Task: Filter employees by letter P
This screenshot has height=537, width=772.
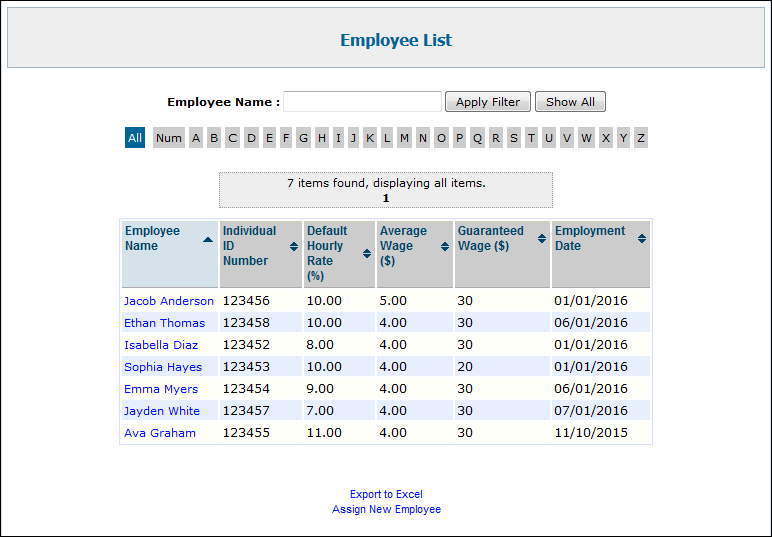Action: click(459, 138)
